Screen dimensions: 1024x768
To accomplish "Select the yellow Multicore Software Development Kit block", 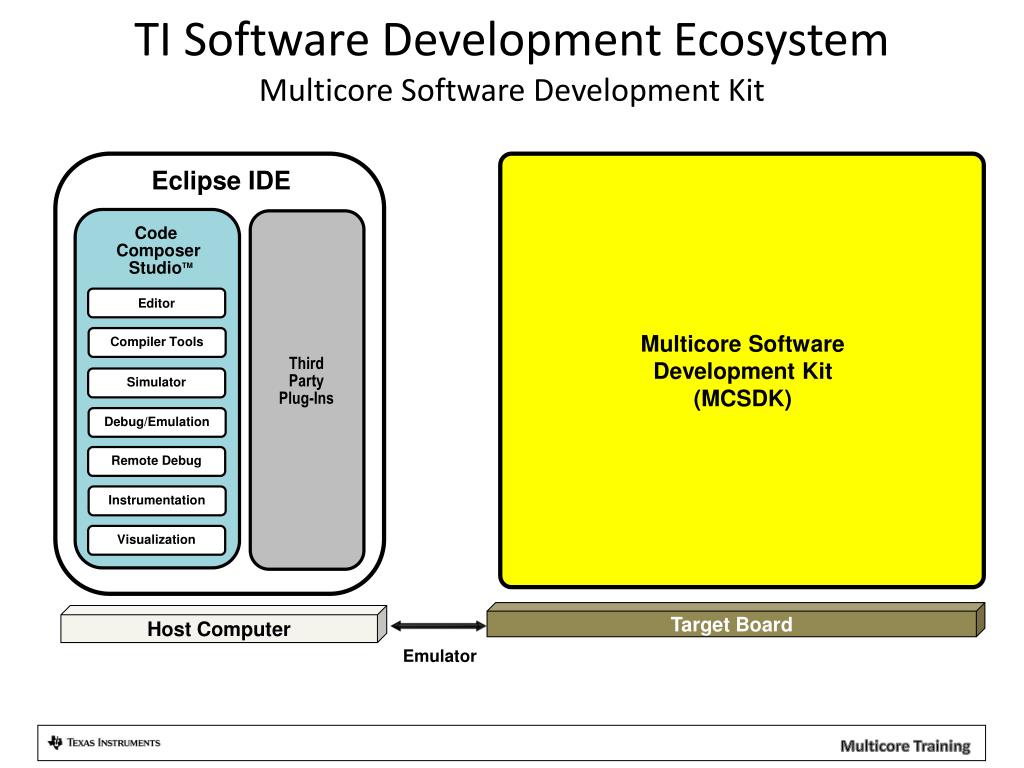I will tap(742, 370).
